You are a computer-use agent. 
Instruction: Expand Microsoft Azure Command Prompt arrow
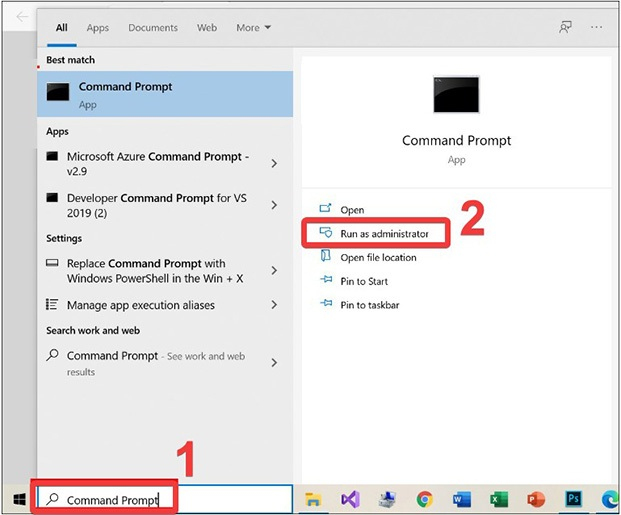[x=274, y=164]
